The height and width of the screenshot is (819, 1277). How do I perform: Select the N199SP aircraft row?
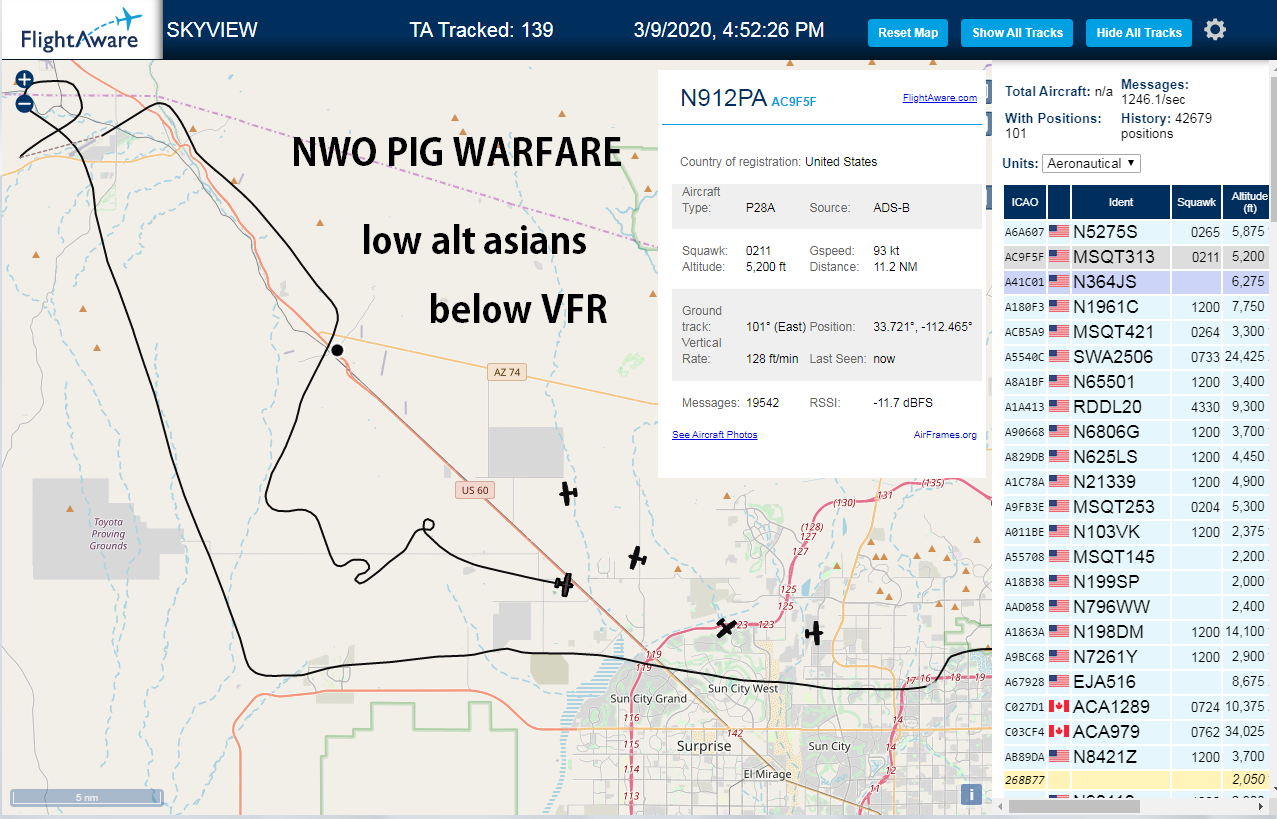[x=1137, y=581]
